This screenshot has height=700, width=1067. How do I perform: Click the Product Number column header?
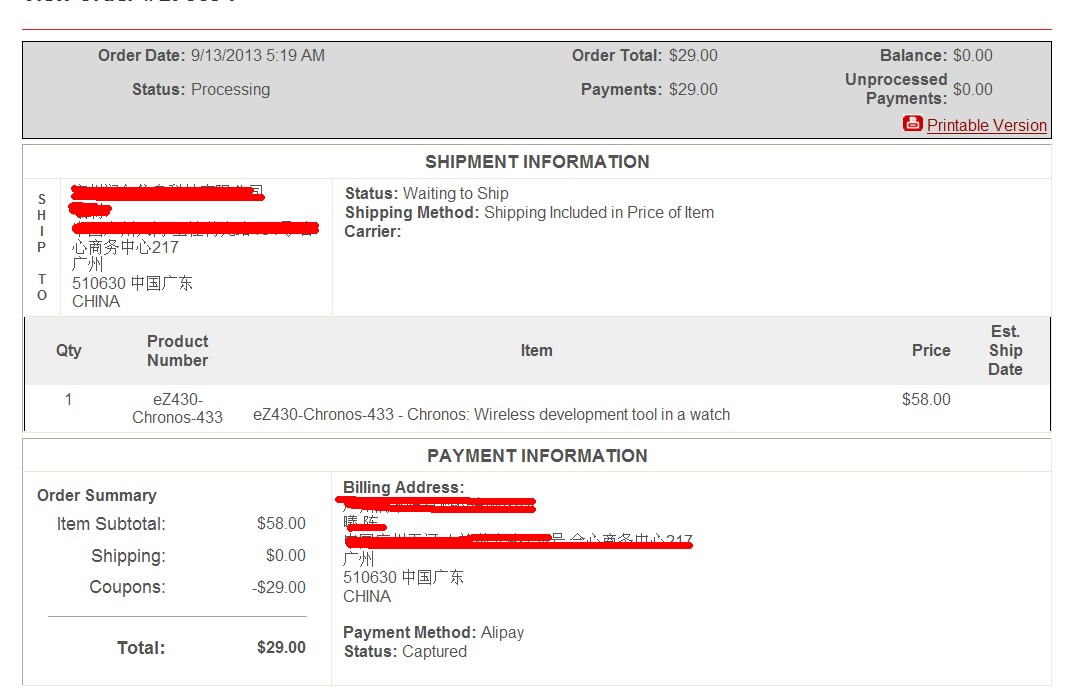pos(177,351)
